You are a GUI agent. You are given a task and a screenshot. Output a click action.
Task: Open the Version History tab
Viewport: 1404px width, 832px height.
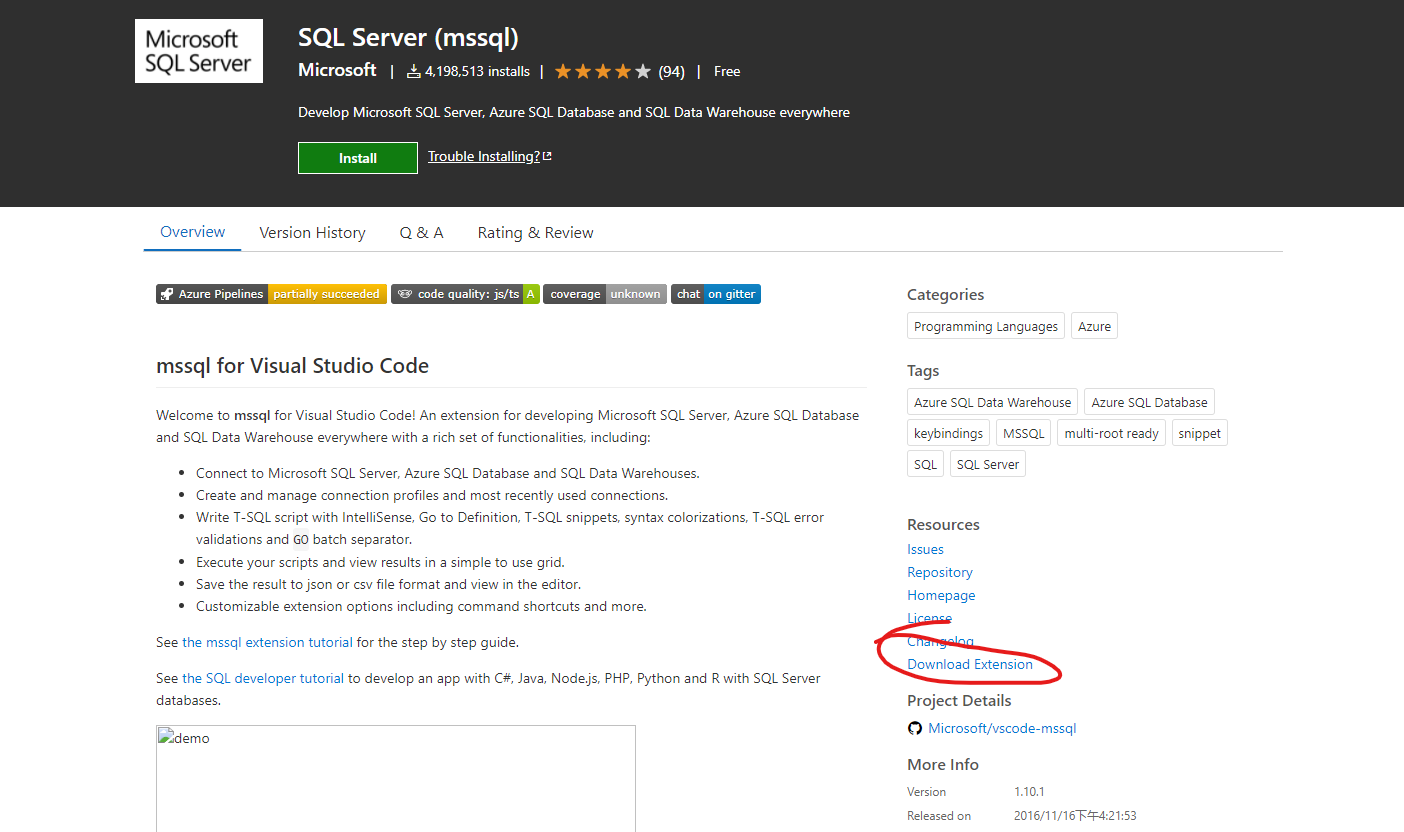(x=312, y=233)
